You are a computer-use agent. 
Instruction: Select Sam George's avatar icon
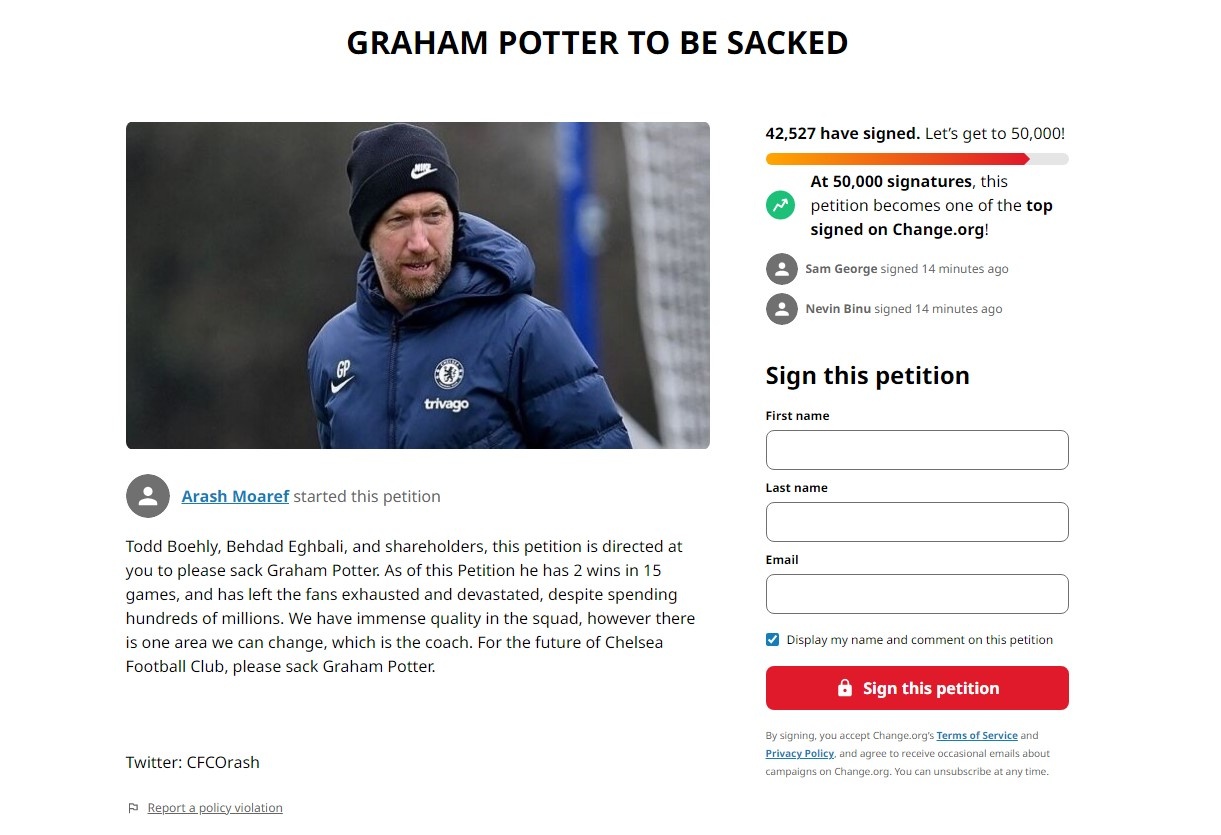click(781, 268)
